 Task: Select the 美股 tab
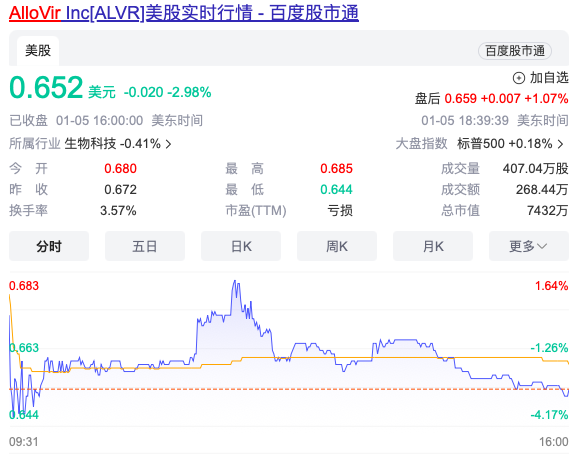(x=38, y=50)
